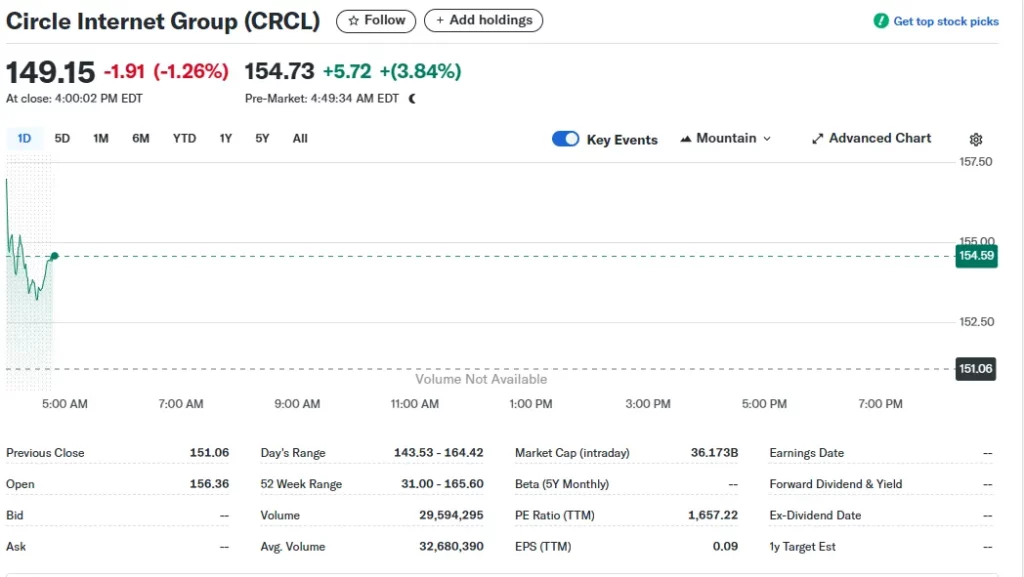Select the 1M chart range
This screenshot has height=577, width=1024.
(x=101, y=139)
